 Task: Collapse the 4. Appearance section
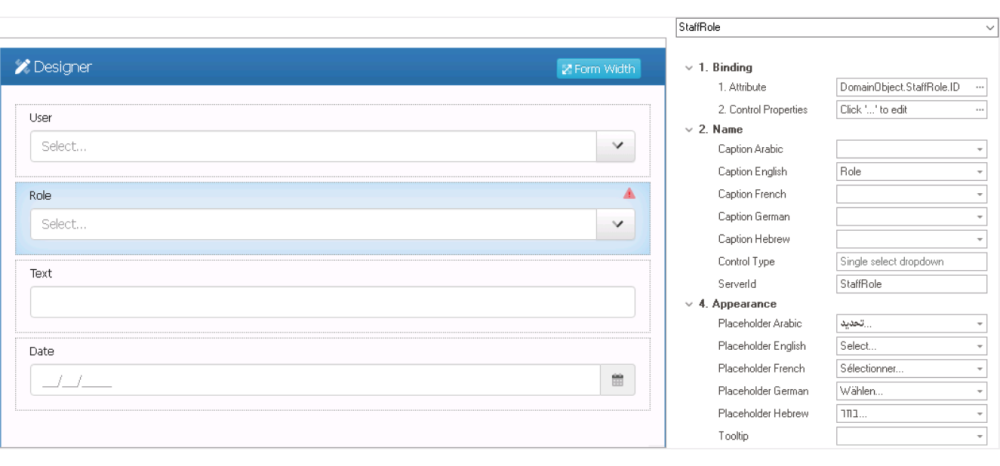click(688, 303)
